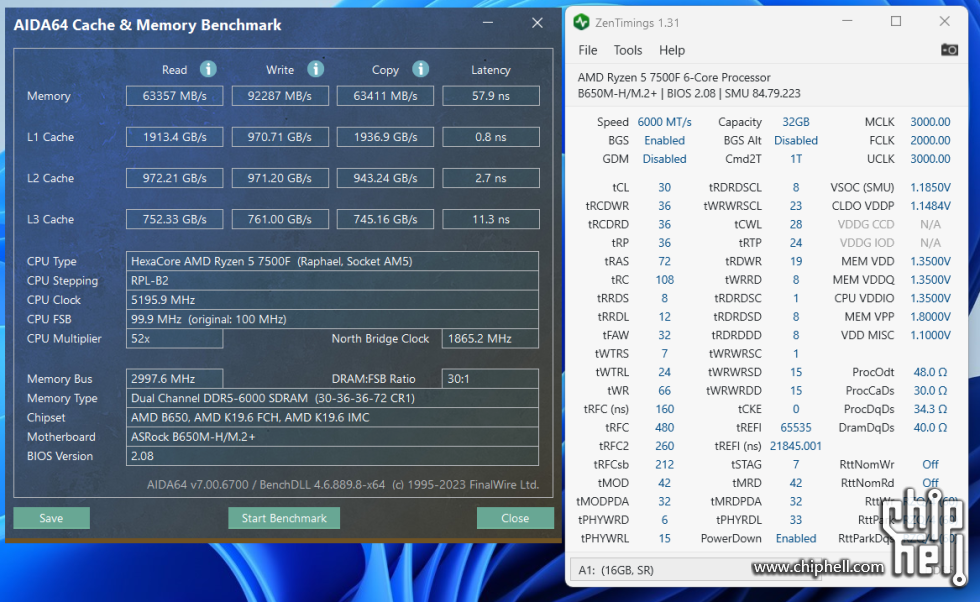The image size is (980, 602).
Task: Click the MEM VPP 1.8000V value
Action: click(930, 316)
